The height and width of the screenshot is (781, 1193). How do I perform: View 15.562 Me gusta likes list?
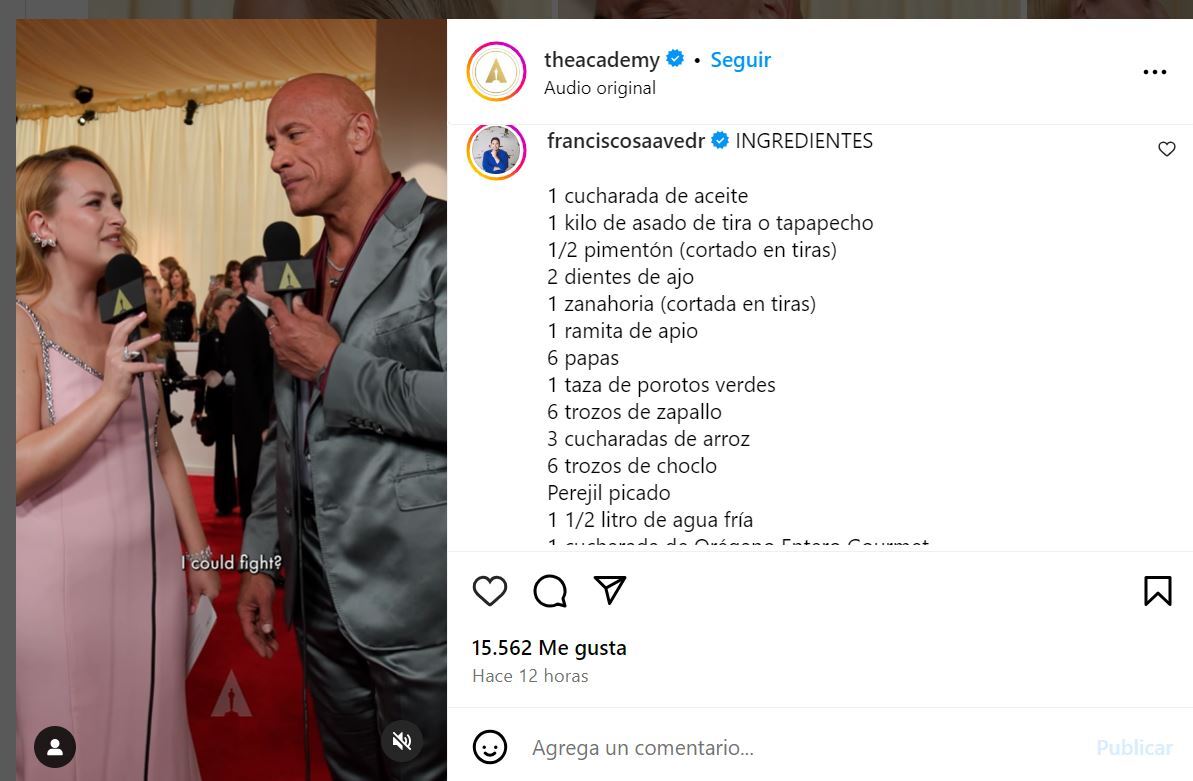pyautogui.click(x=549, y=648)
